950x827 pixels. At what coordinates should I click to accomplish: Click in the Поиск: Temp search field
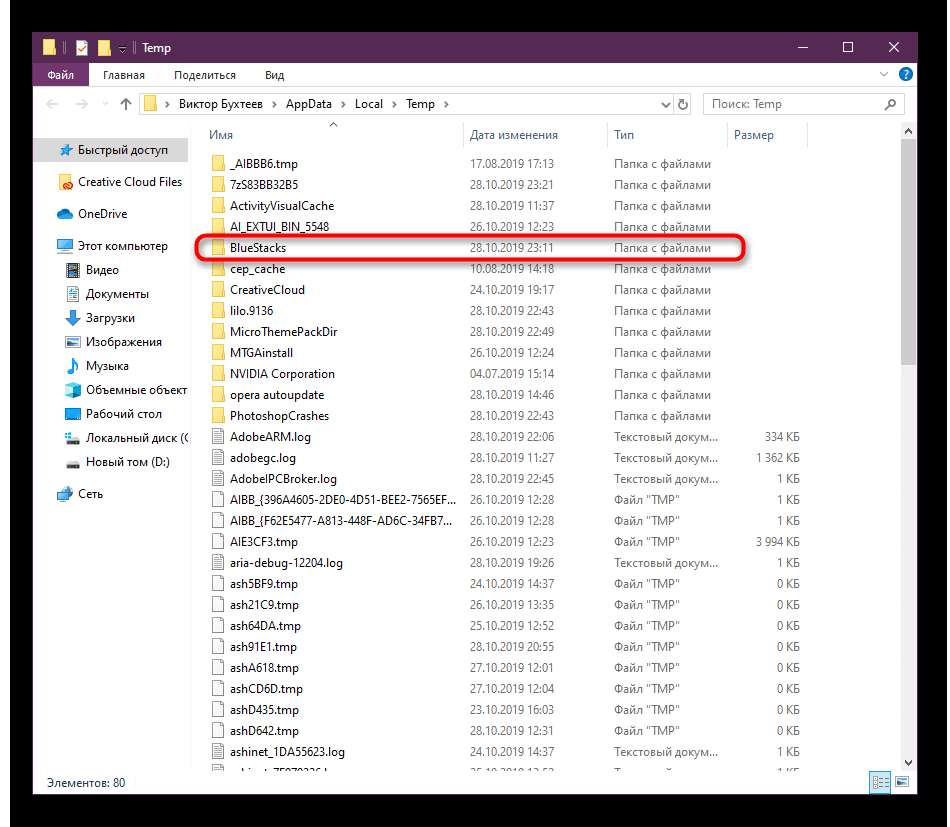click(x=790, y=104)
